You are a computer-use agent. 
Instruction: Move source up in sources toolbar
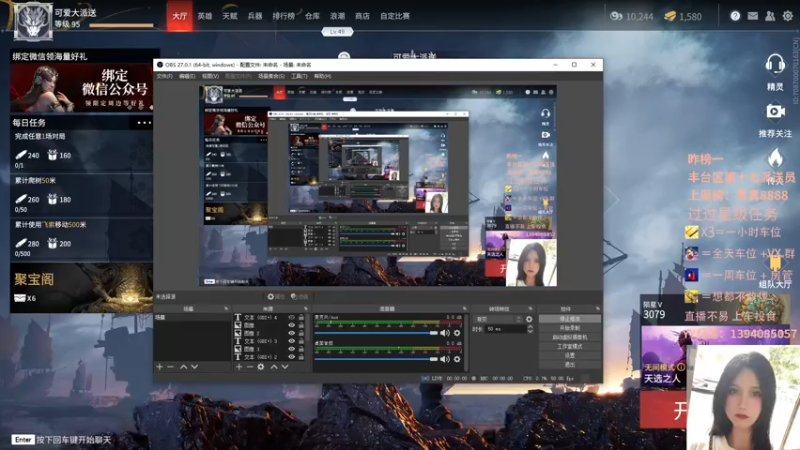point(274,367)
